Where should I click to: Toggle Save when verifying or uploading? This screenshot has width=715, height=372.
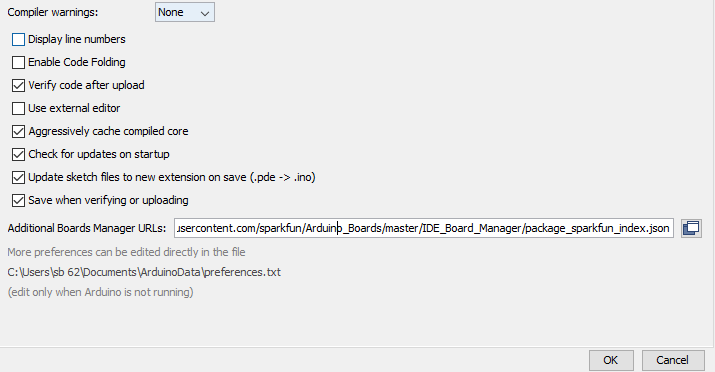18,201
